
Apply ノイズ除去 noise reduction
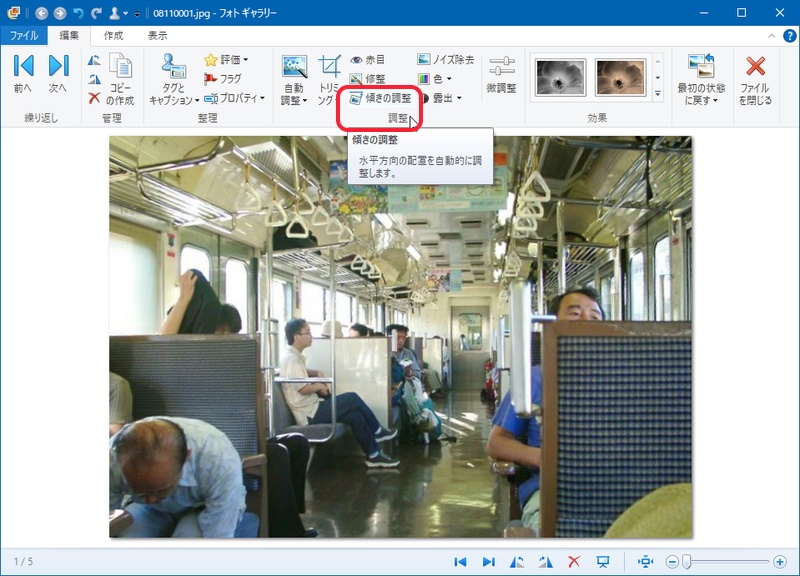pos(446,60)
